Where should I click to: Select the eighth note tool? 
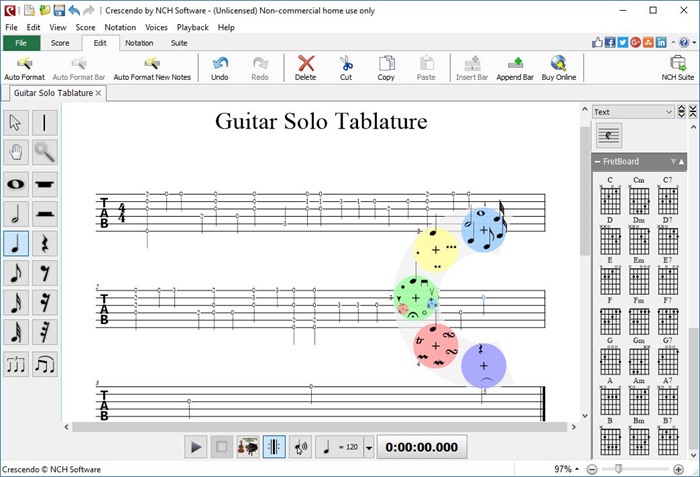pyautogui.click(x=16, y=274)
